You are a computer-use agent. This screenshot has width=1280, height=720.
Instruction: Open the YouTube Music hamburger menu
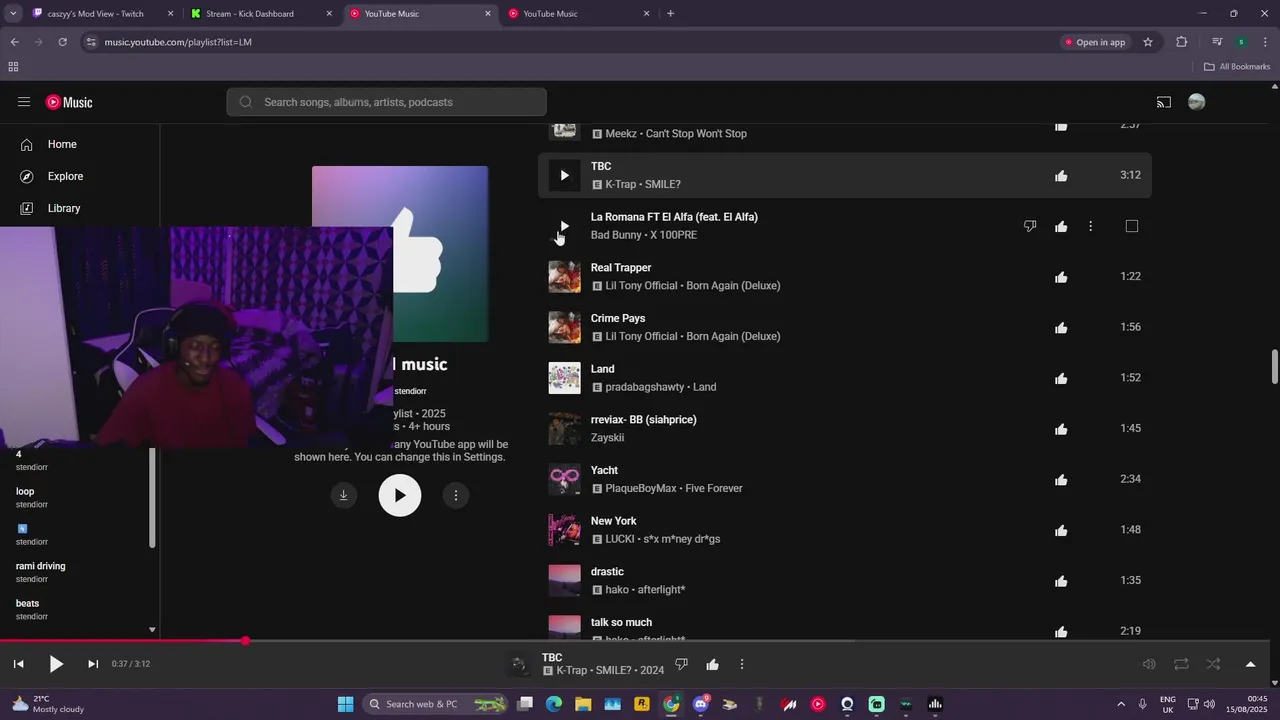(24, 102)
